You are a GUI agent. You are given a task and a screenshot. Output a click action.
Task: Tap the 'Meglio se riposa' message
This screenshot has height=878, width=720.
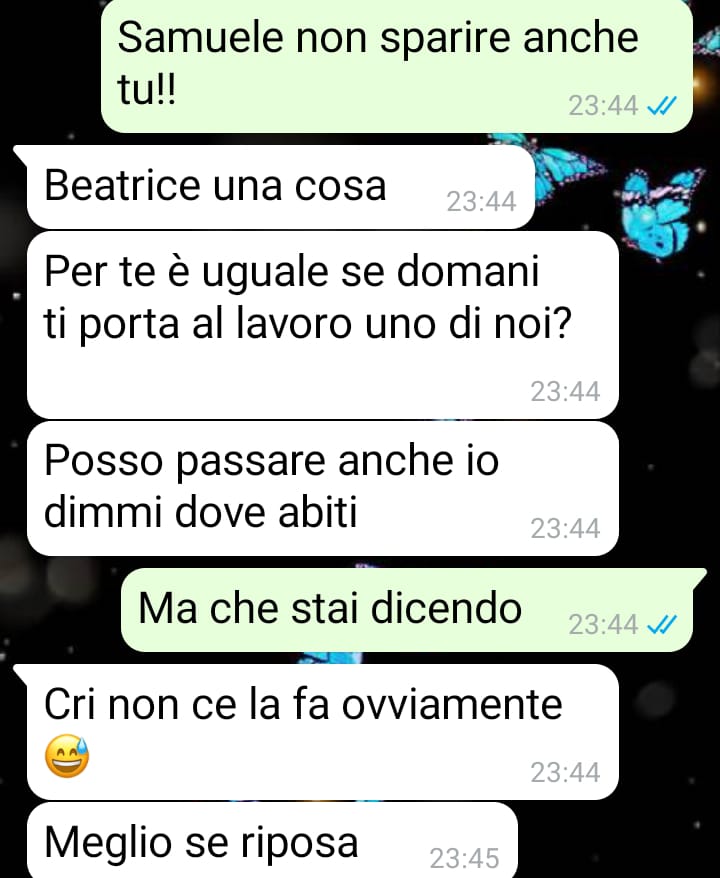coord(272,840)
